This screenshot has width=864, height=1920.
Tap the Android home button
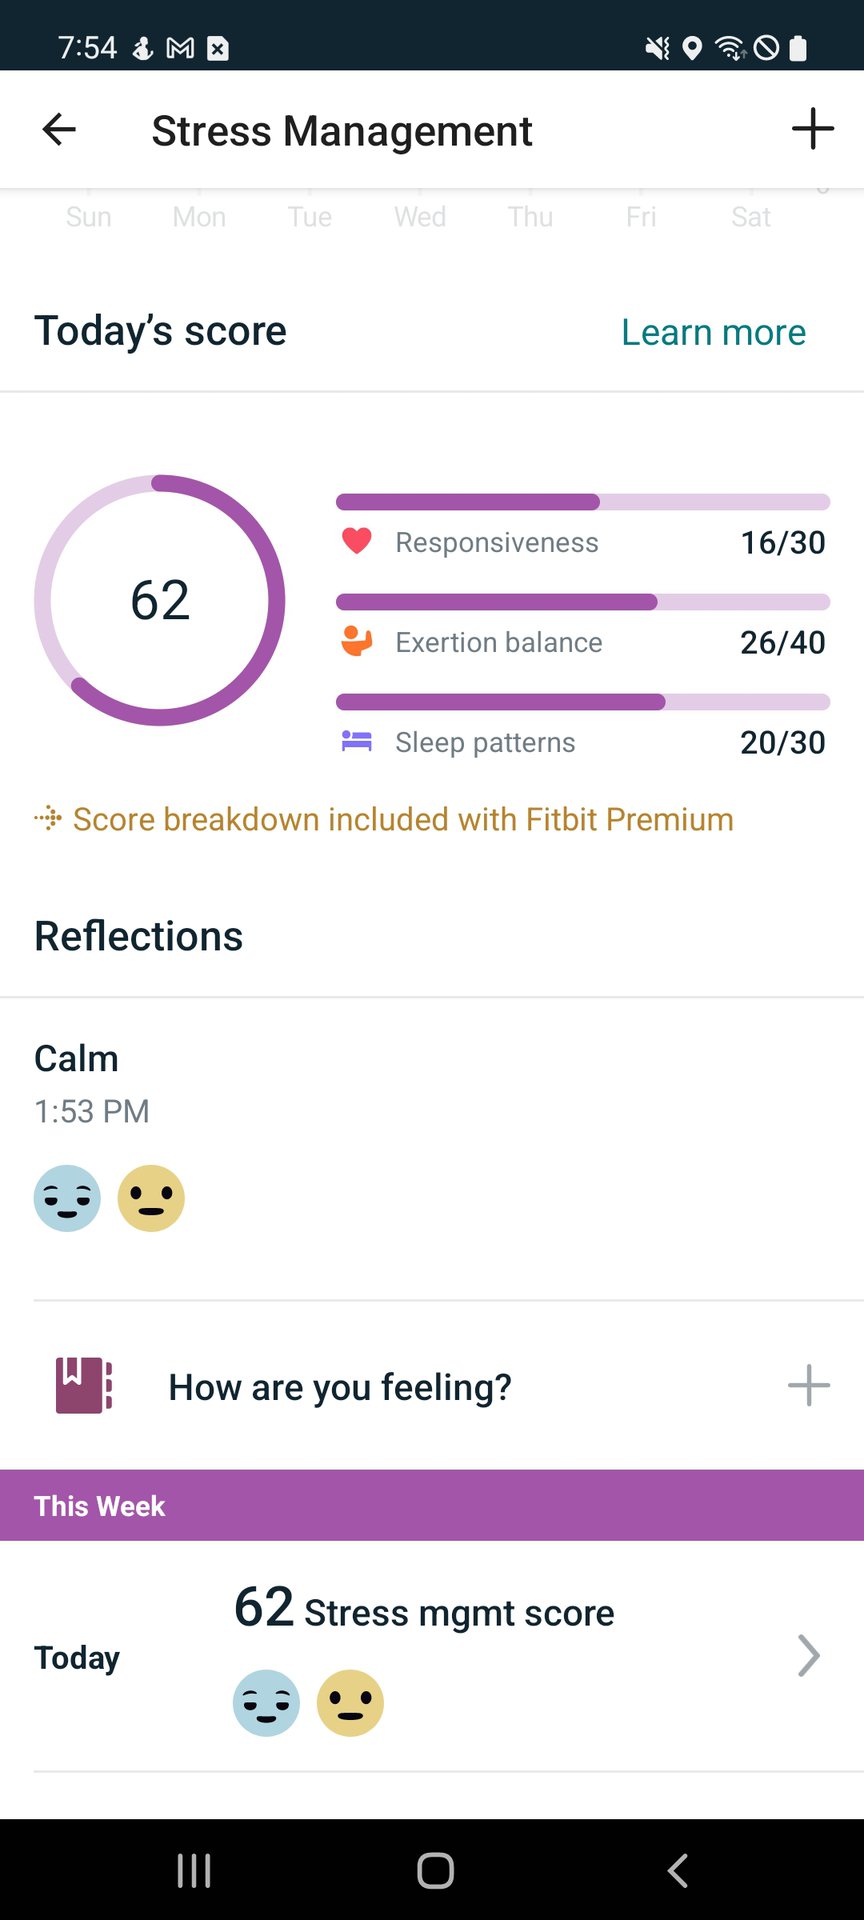click(x=435, y=1870)
